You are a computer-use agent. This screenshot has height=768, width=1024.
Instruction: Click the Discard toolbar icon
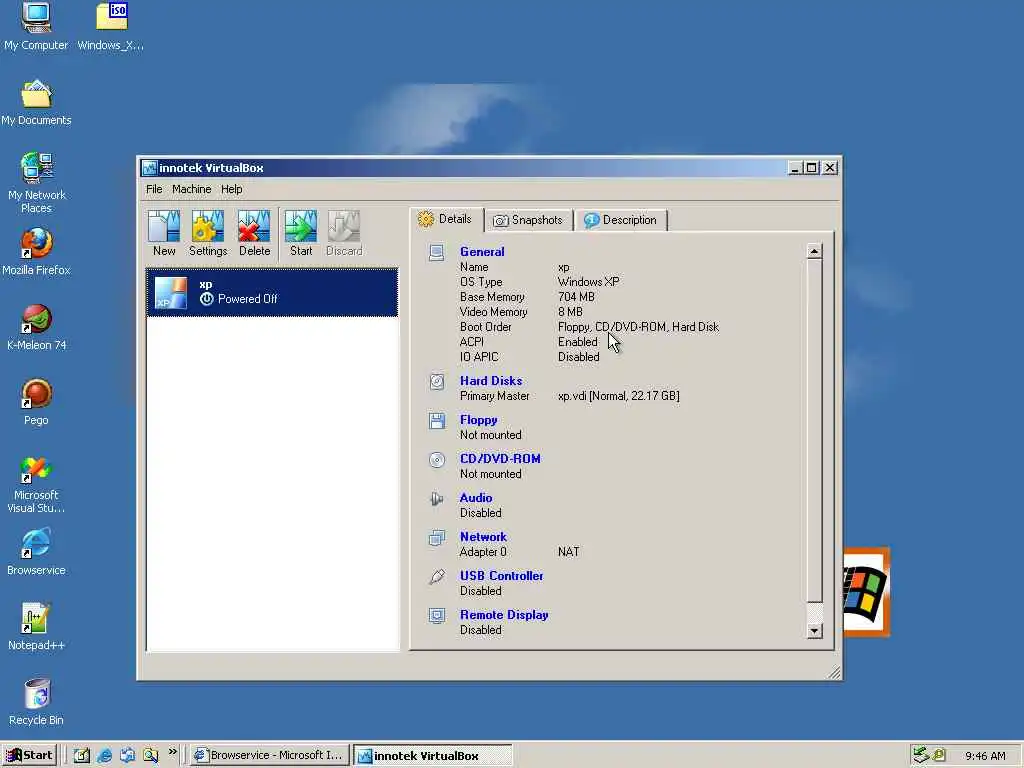344,233
